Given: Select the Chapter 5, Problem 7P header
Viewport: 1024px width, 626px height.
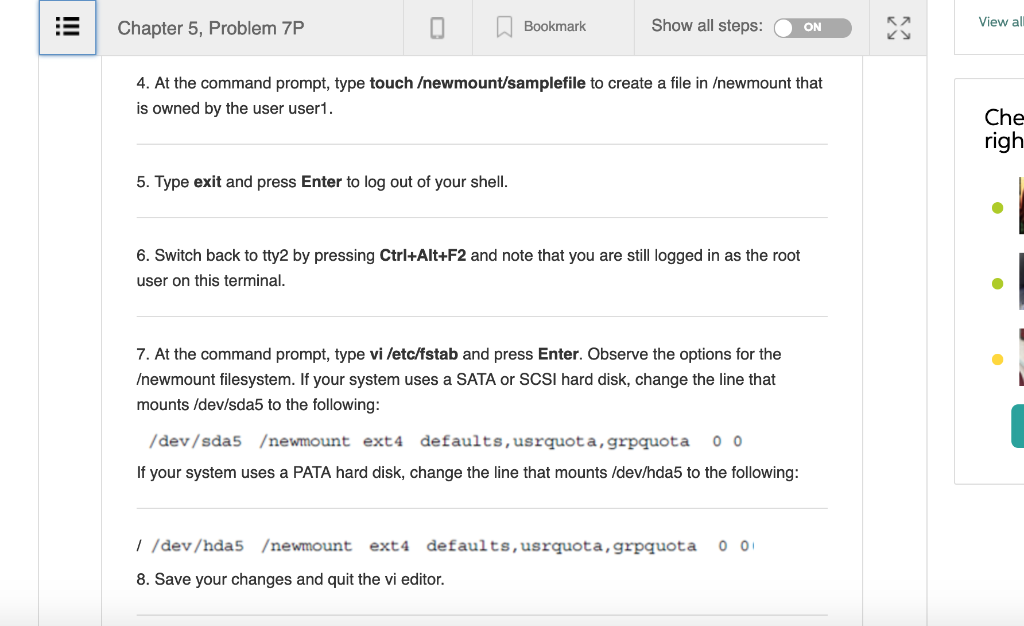Looking at the screenshot, I should tap(212, 28).
